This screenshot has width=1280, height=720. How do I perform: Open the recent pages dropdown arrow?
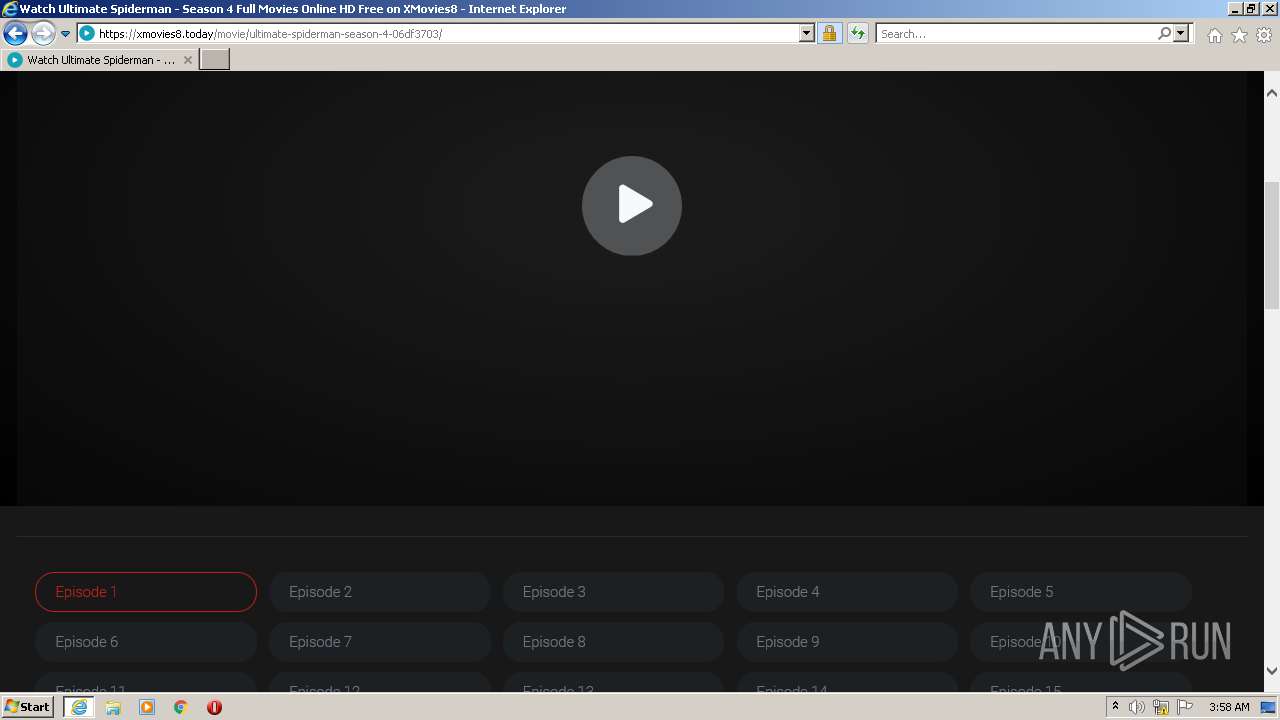(66, 34)
